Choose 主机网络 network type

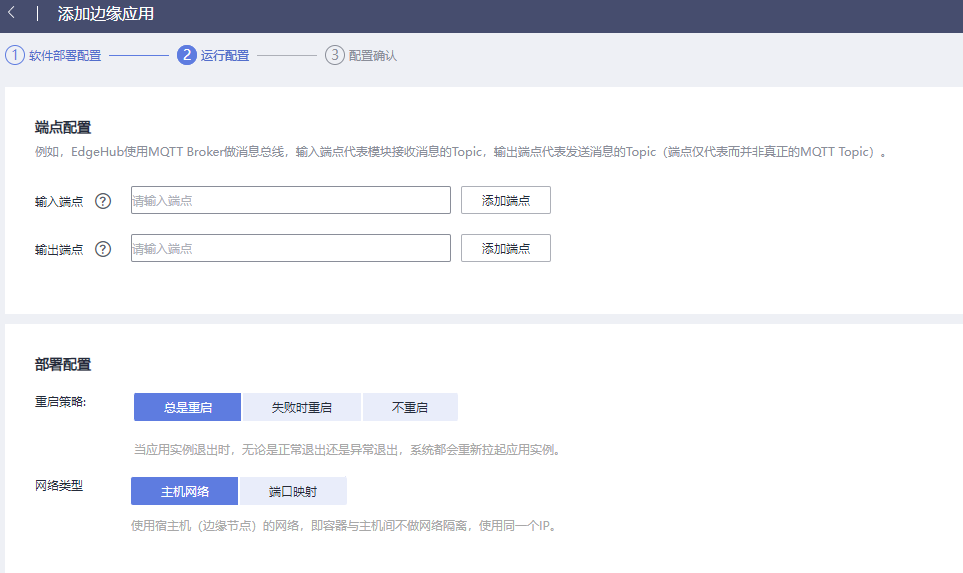coord(184,491)
